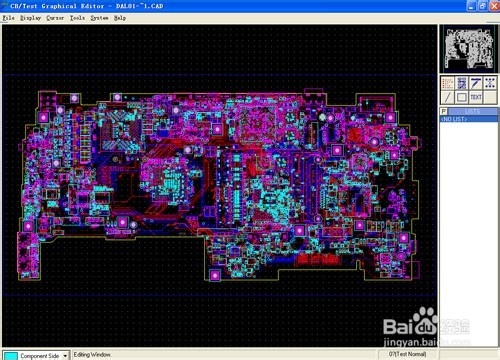
Task: Click the LISTS panel header
Action: 473,112
